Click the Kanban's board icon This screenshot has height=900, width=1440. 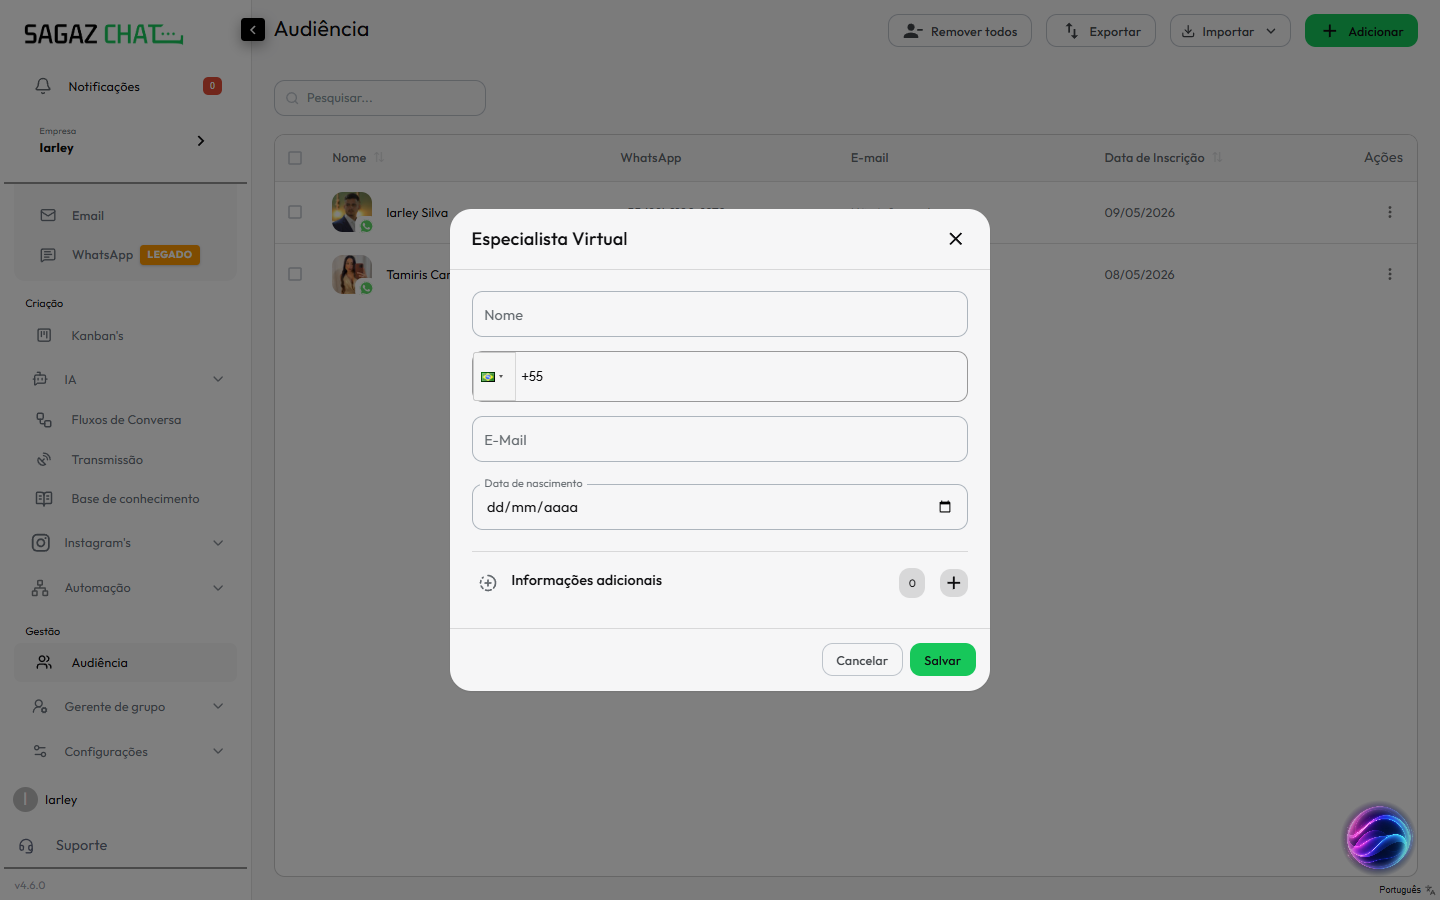(x=44, y=336)
